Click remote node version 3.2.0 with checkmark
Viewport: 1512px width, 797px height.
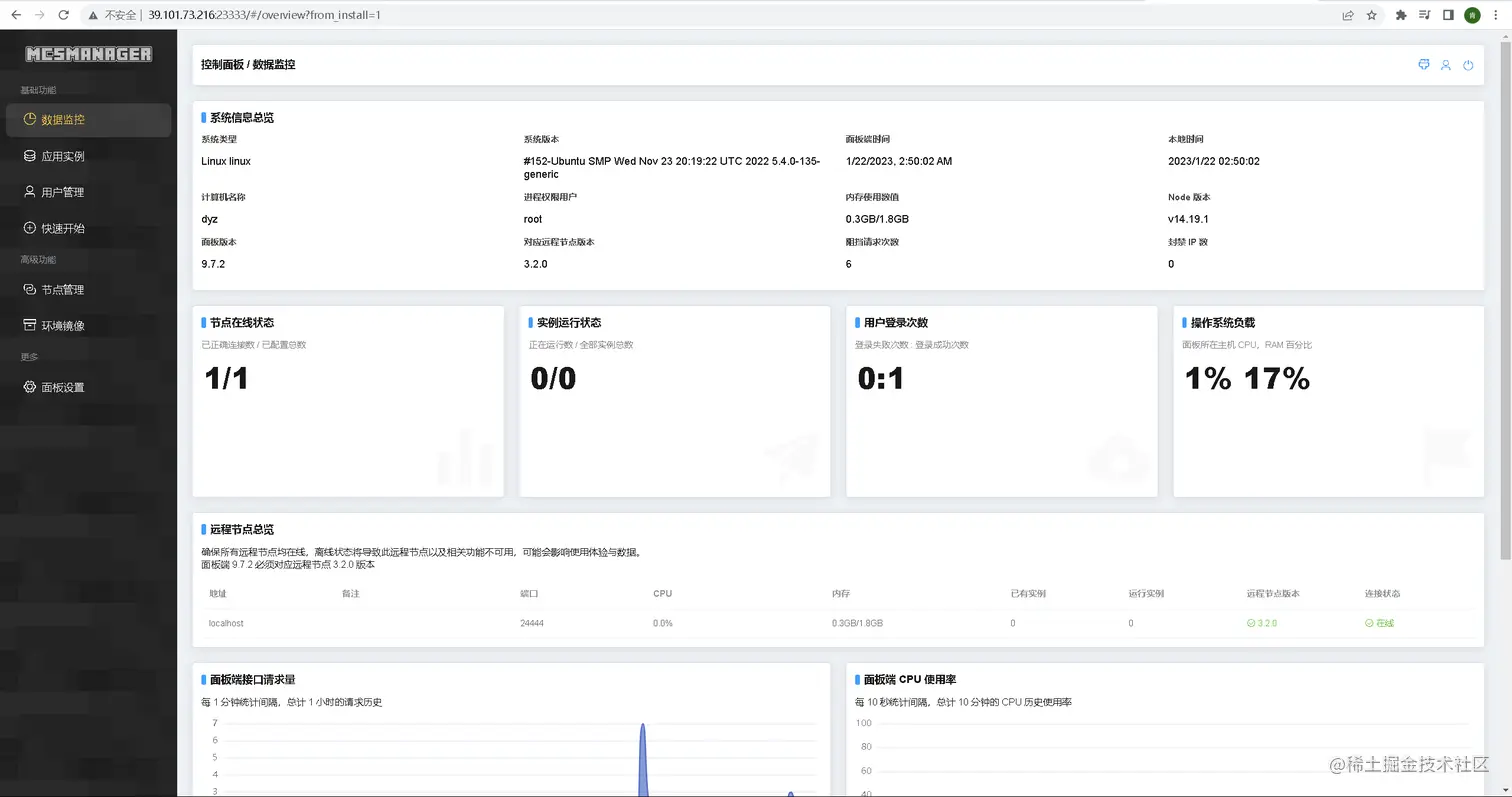point(1262,623)
